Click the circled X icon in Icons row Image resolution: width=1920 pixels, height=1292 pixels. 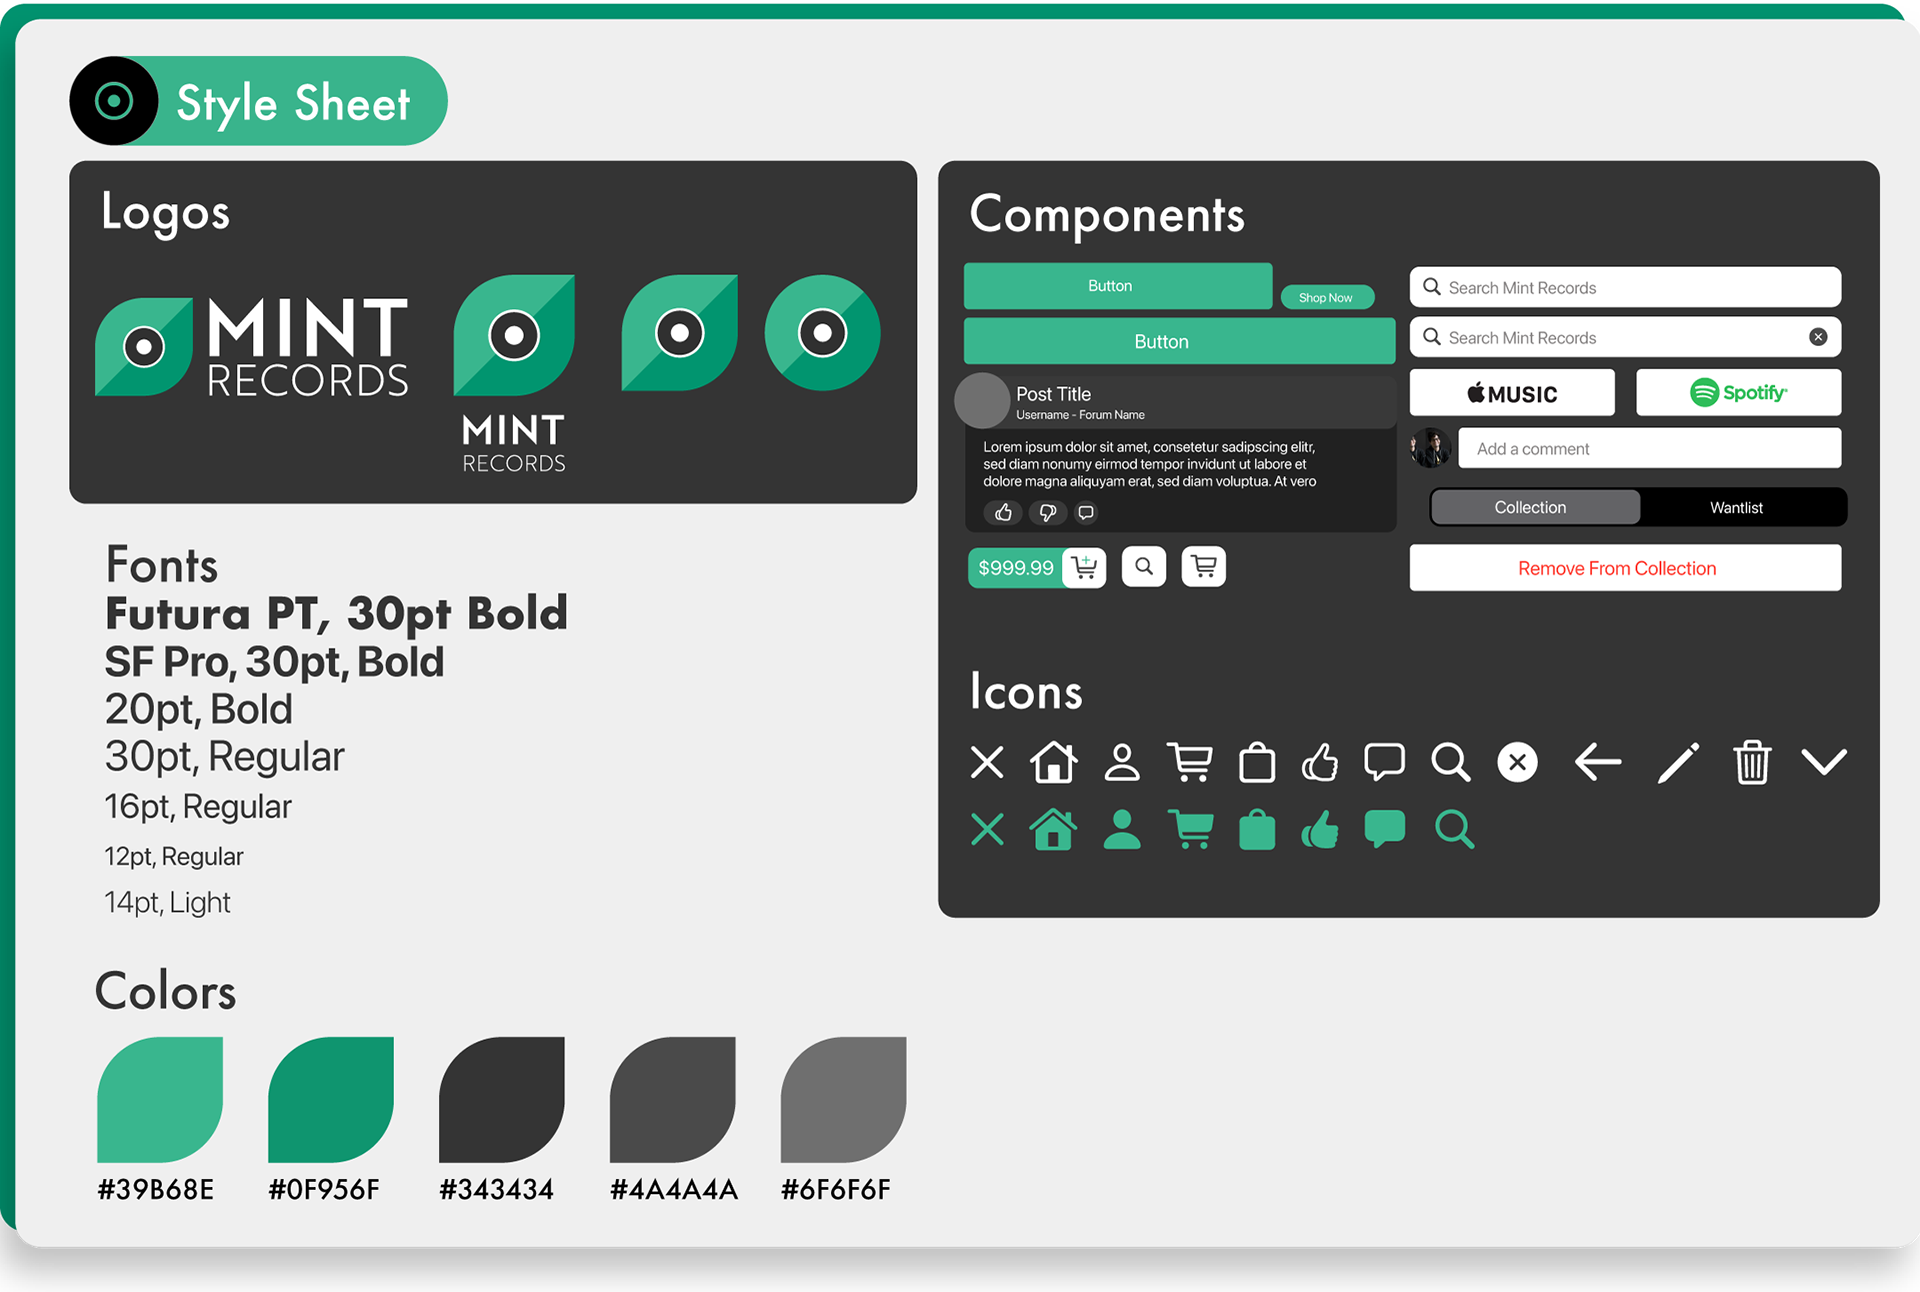click(x=1517, y=763)
